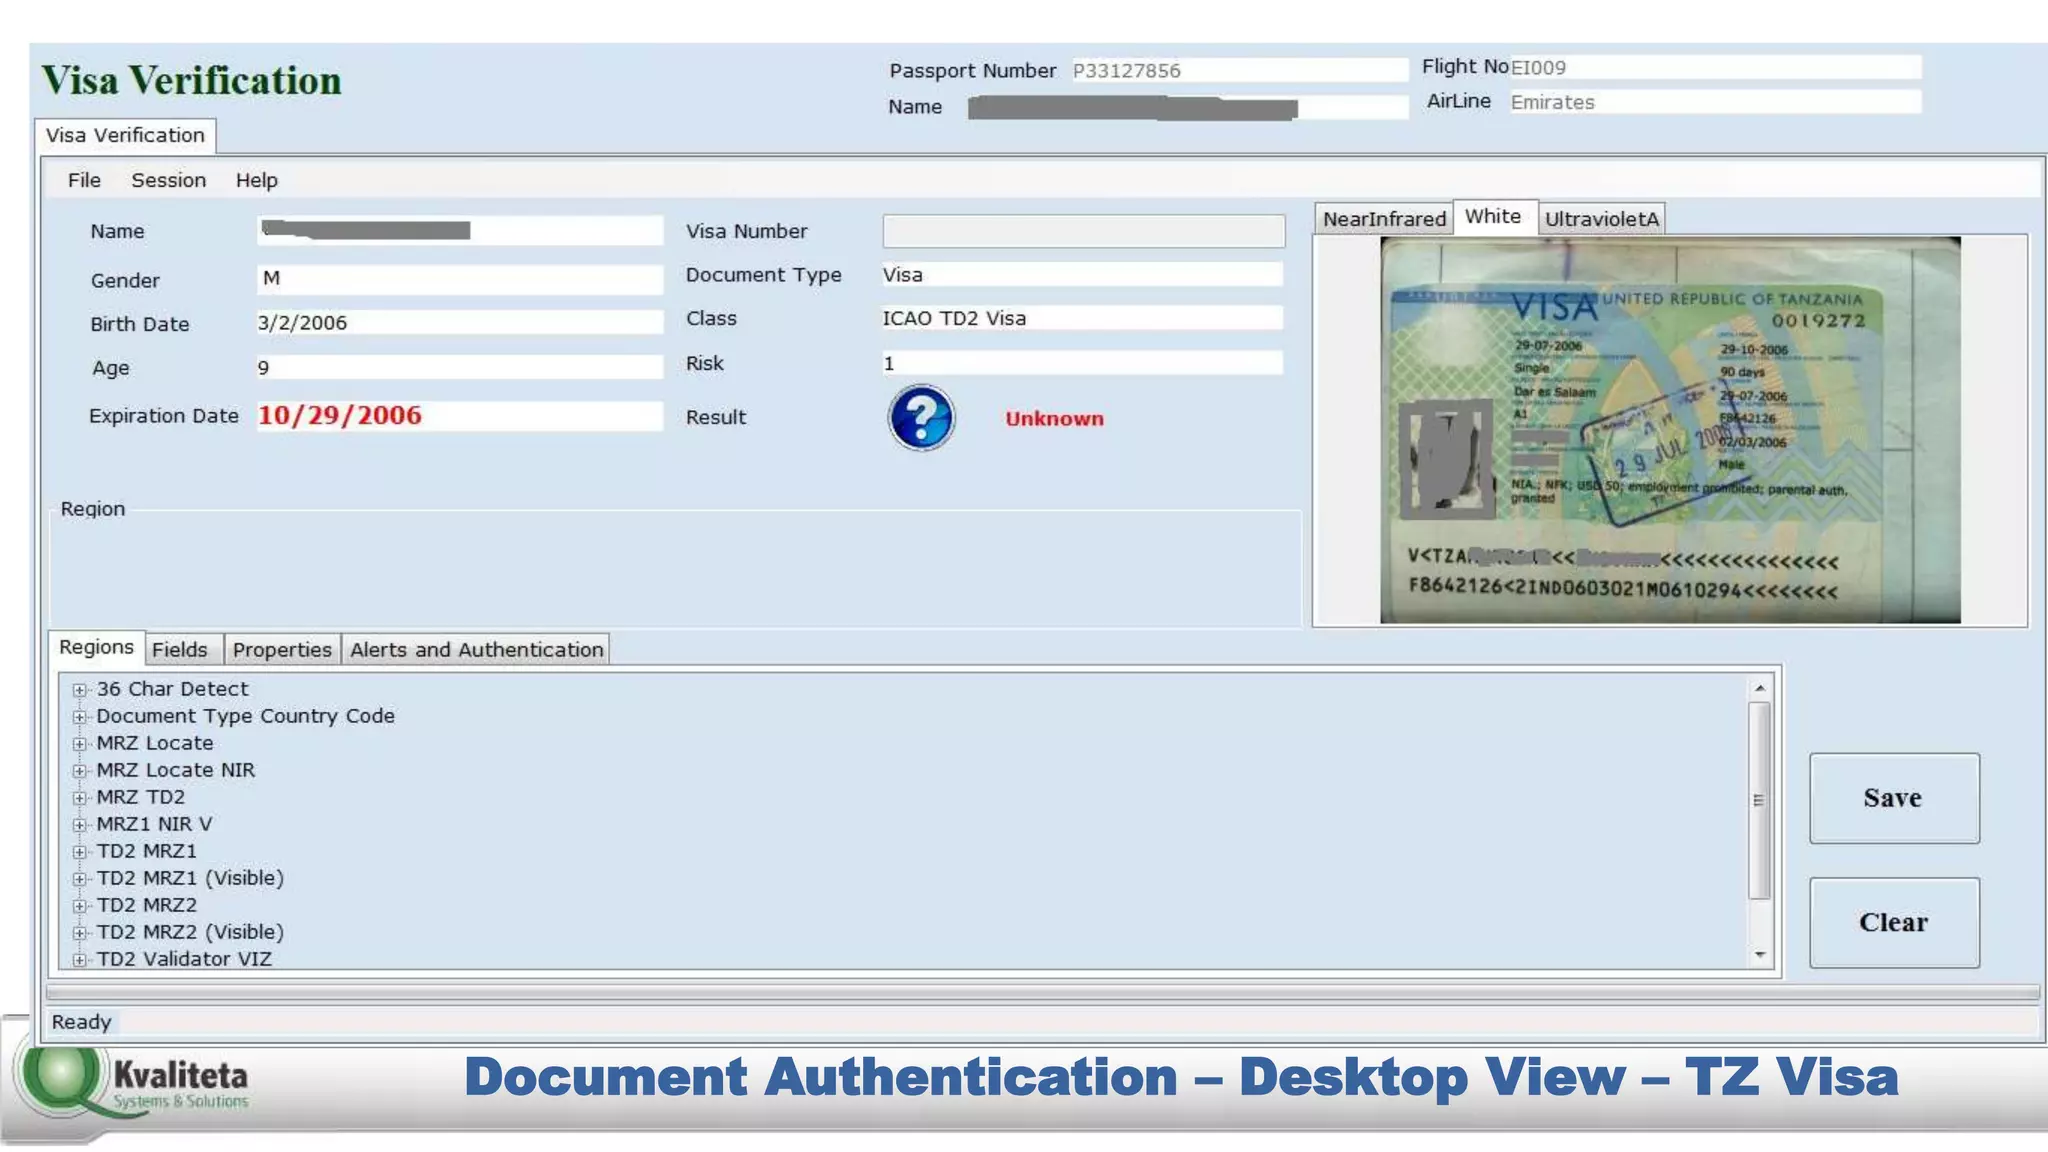
Task: Click the header Name field under Passport Number
Action: [x=1188, y=107]
